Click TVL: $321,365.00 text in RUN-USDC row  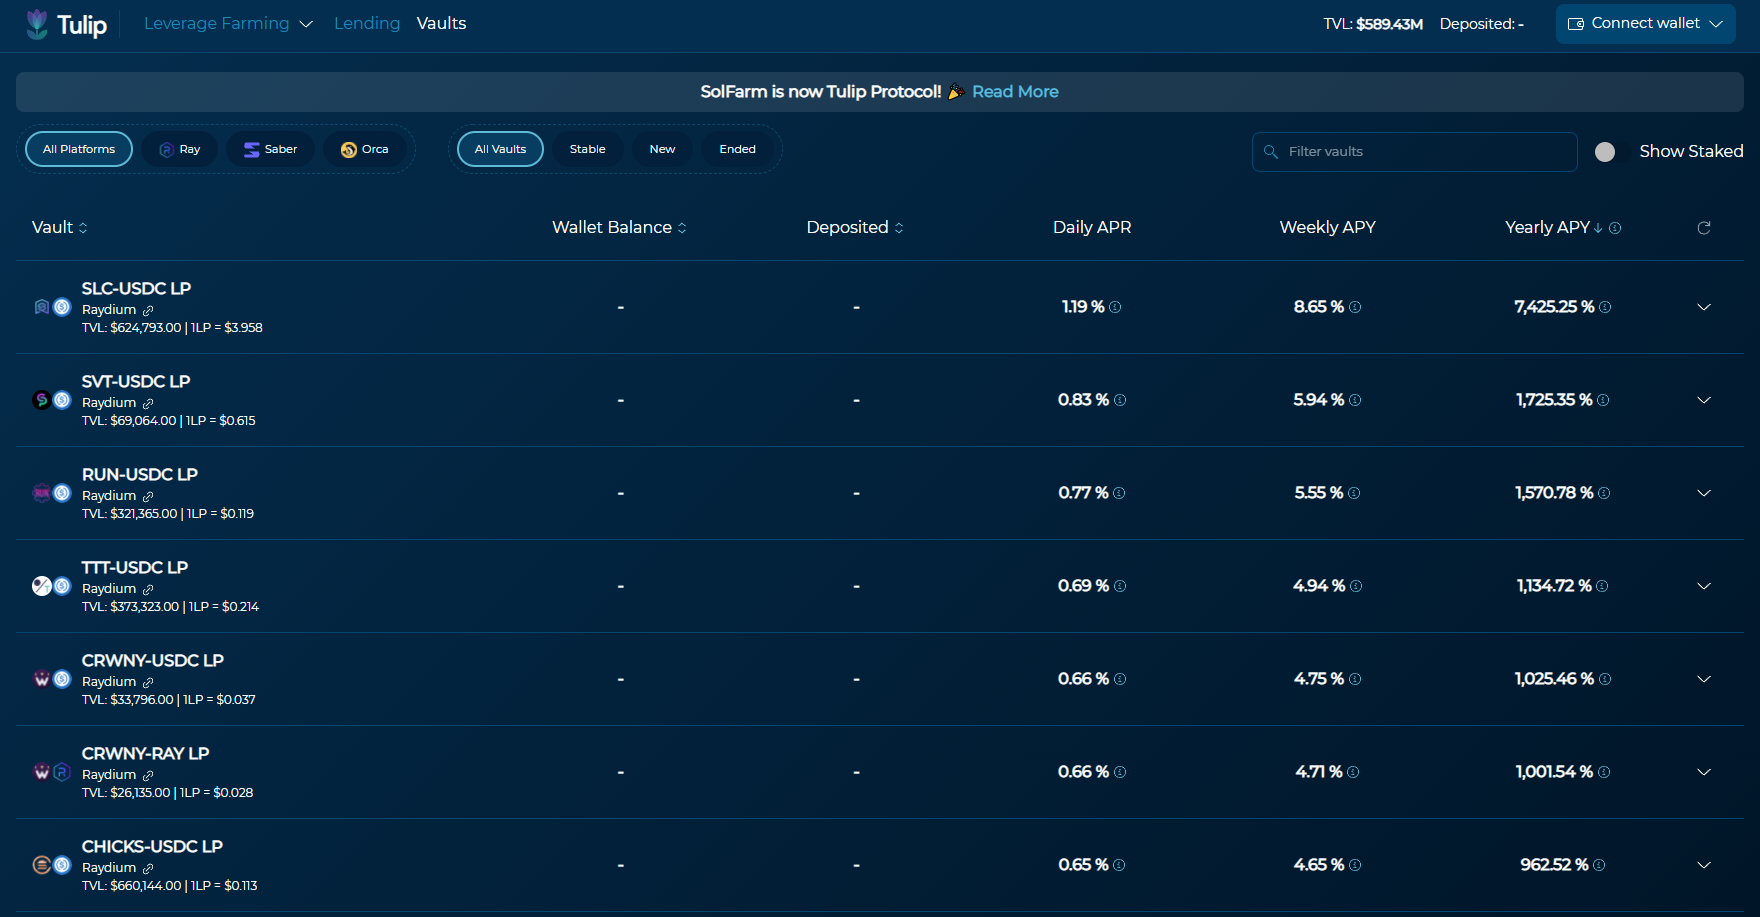click(129, 514)
